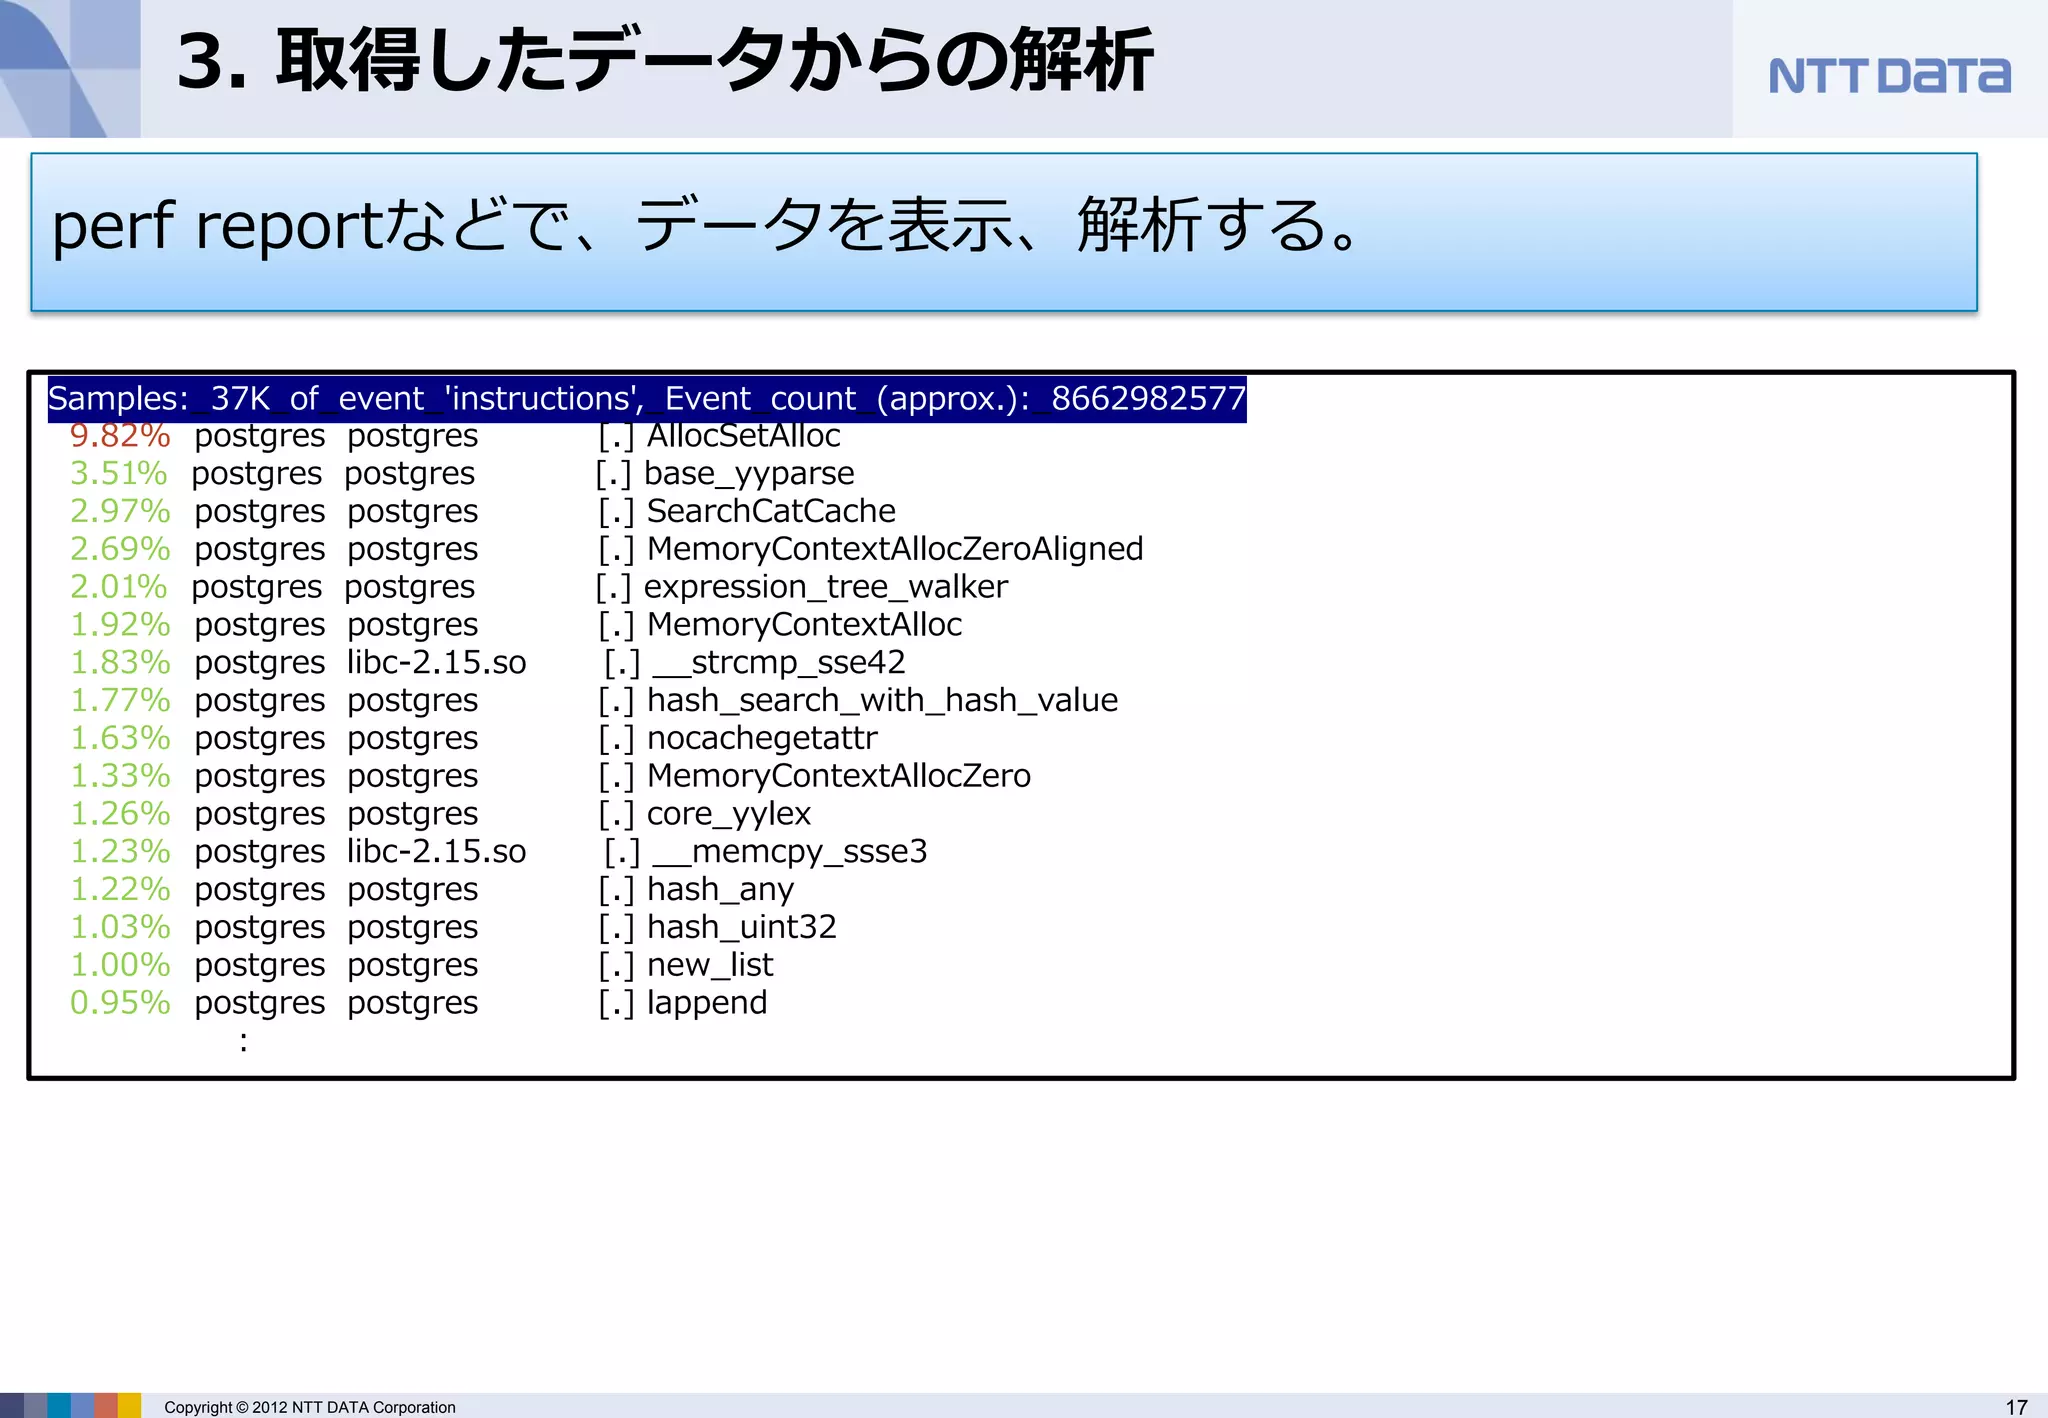Click the 2.97% percentage value
2048x1418 pixels.
point(120,511)
